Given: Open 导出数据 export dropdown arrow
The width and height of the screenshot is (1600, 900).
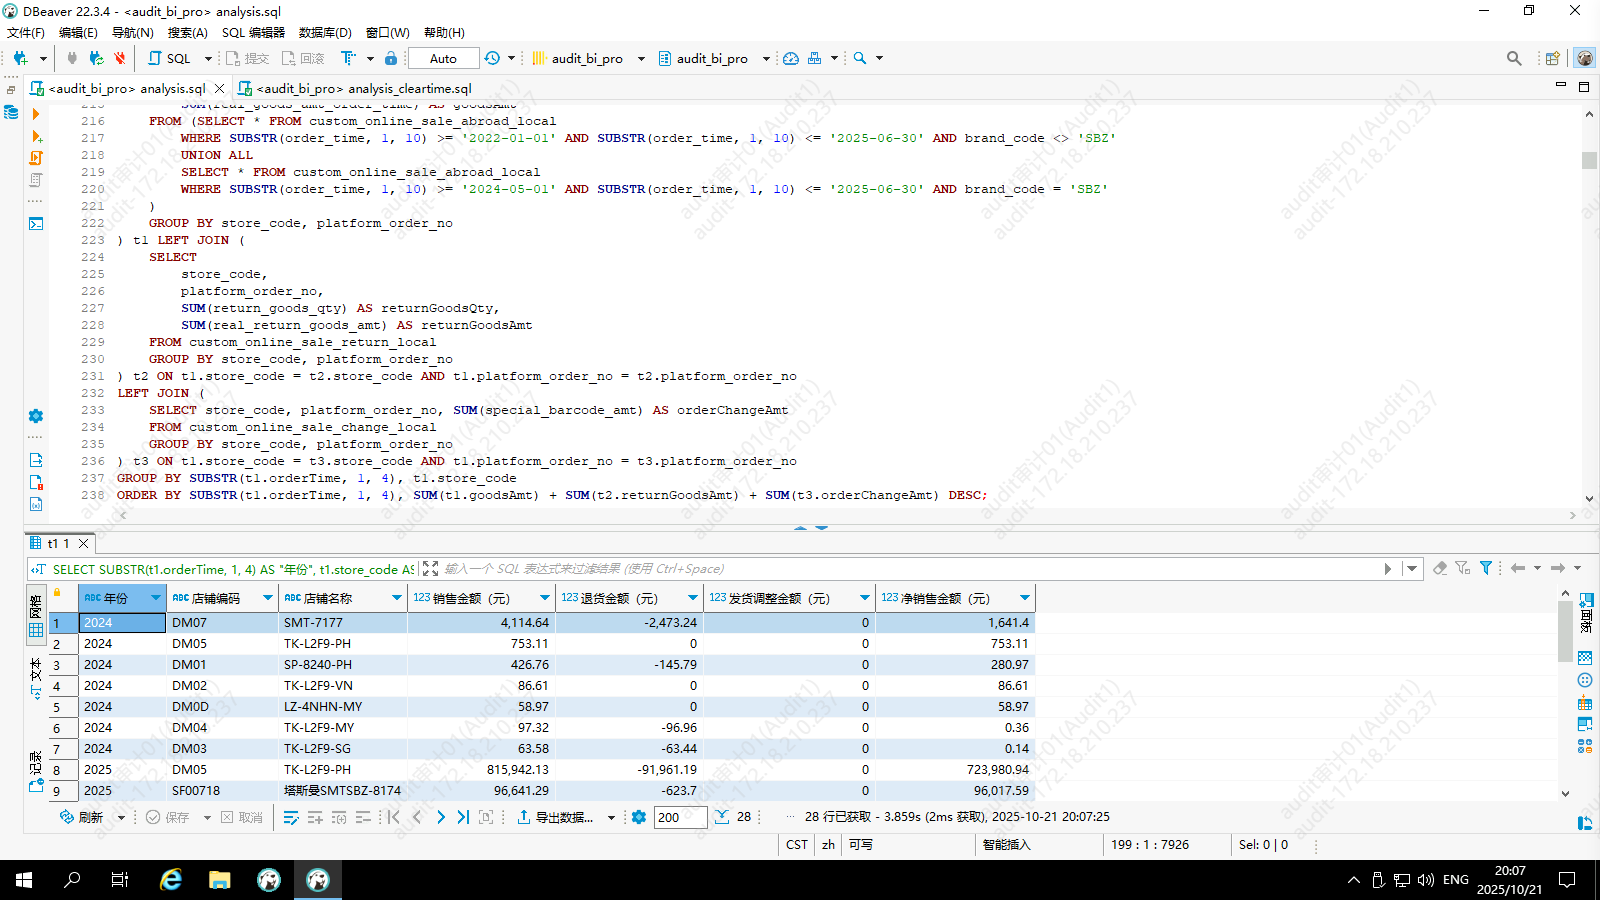Looking at the screenshot, I should [611, 817].
